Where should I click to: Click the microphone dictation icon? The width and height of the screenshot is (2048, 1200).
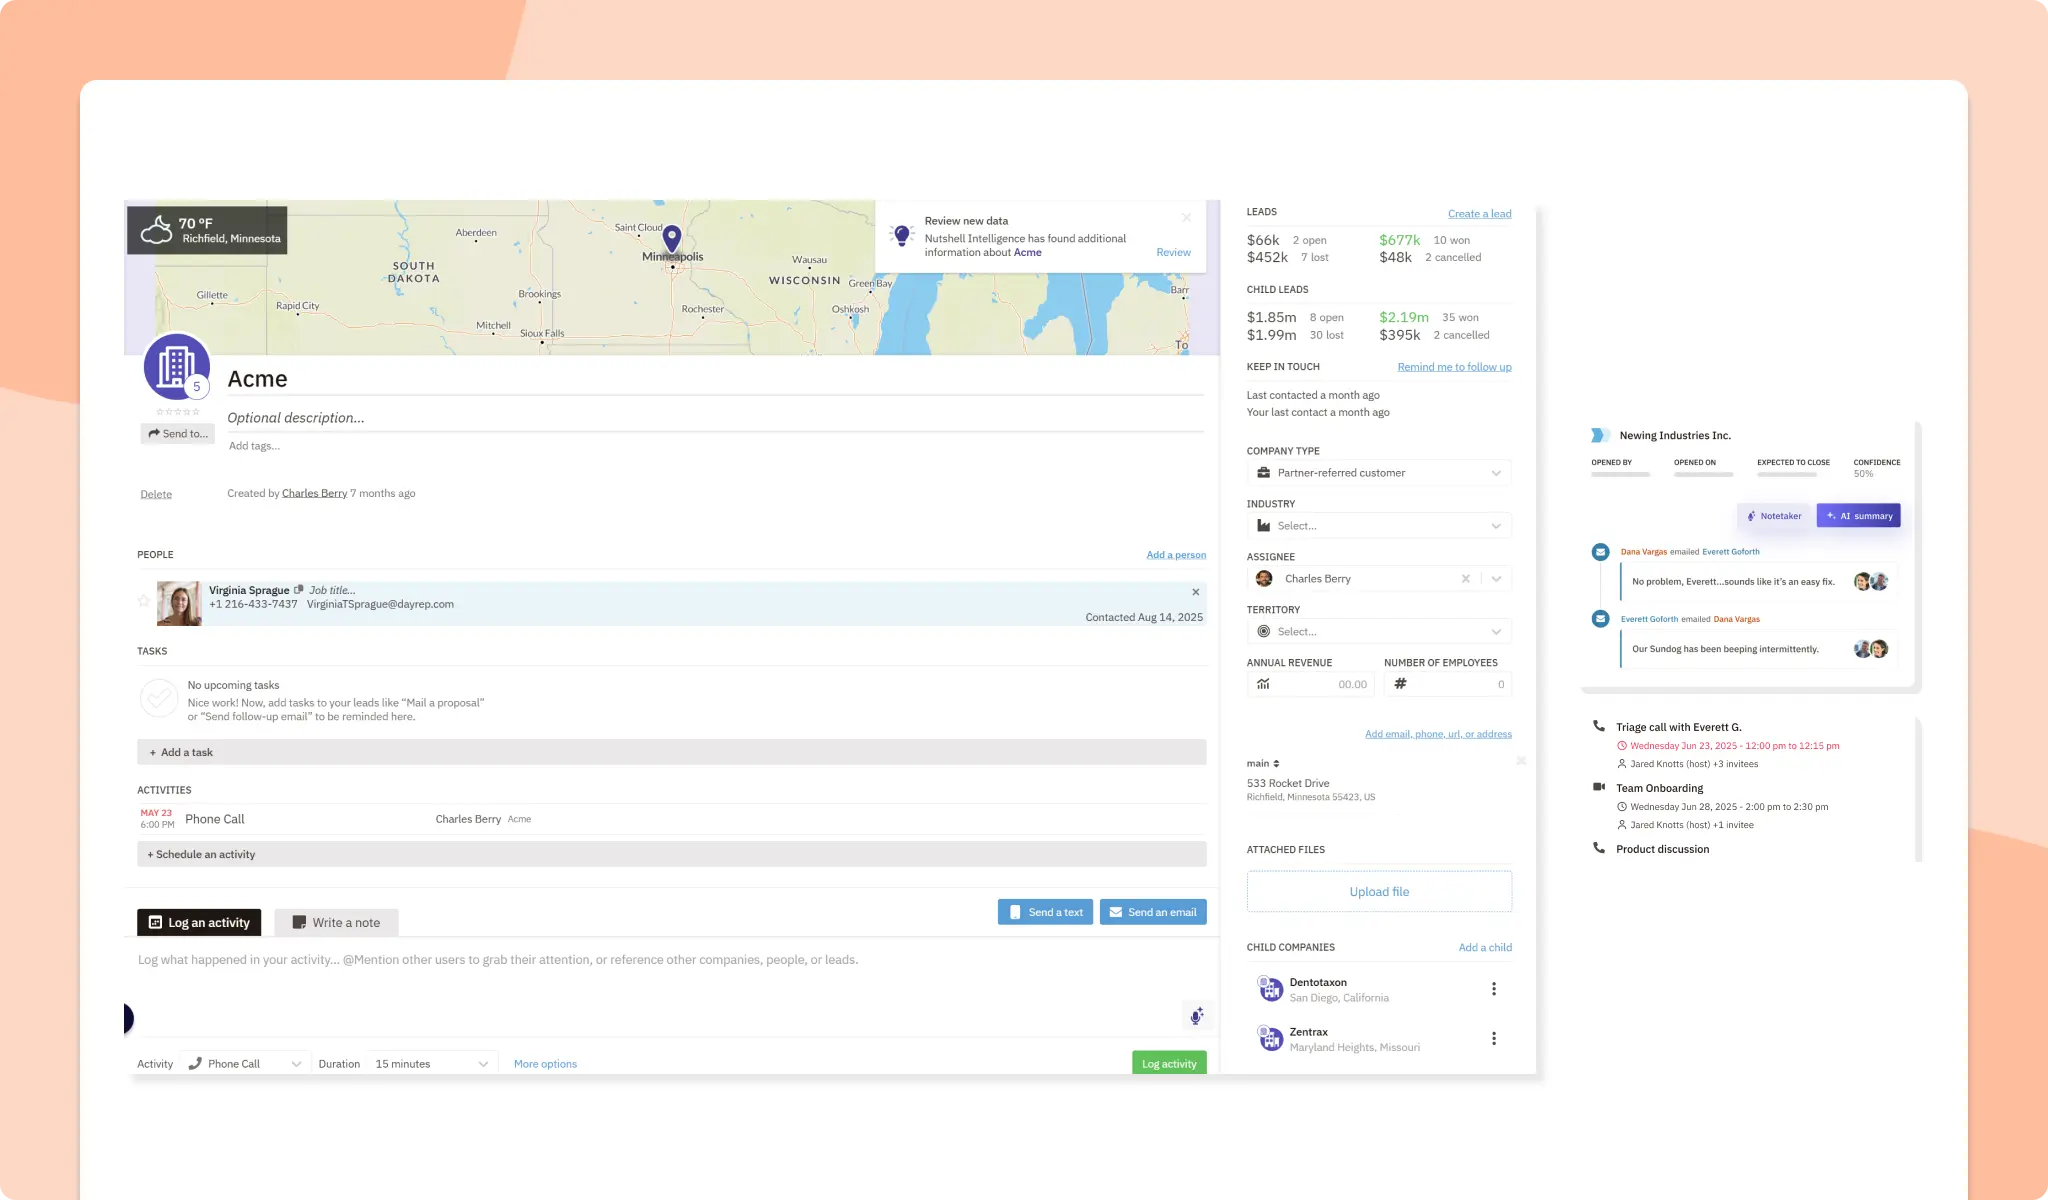point(1196,1017)
